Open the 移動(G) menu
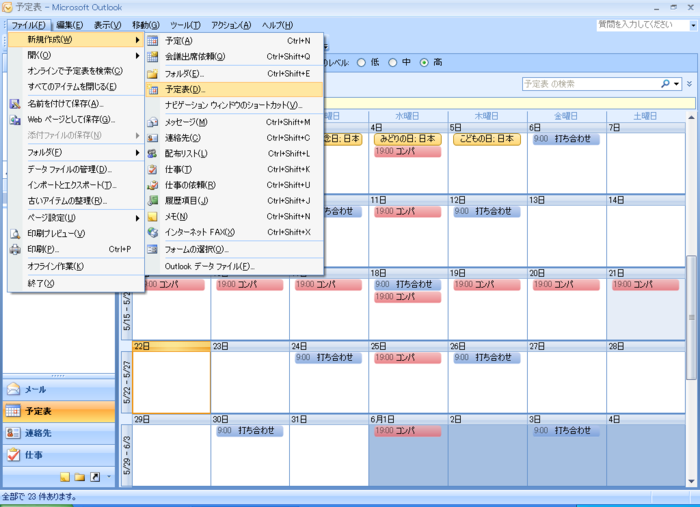The width and height of the screenshot is (700, 507). pyautogui.click(x=146, y=25)
